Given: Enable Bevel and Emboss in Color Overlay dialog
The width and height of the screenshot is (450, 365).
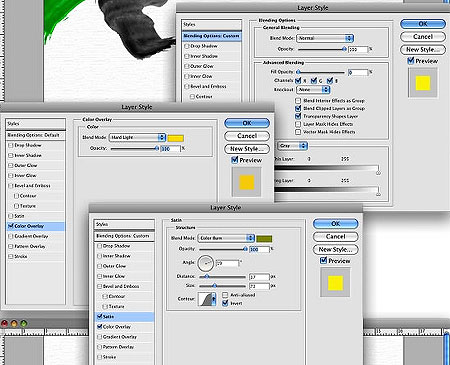Looking at the screenshot, I should (10, 186).
